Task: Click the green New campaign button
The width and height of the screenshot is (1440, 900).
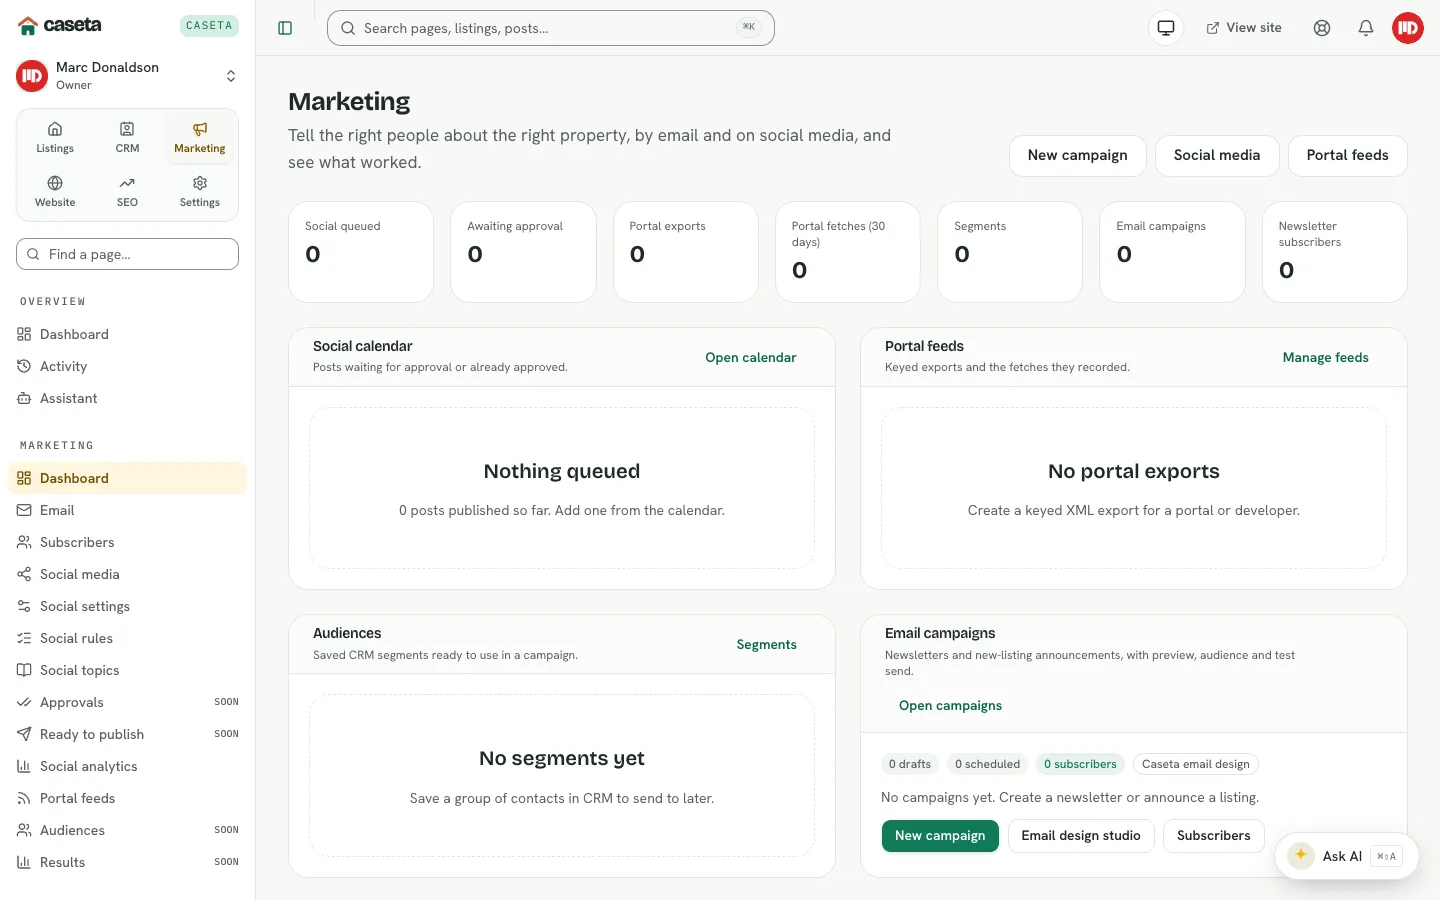Action: (940, 836)
